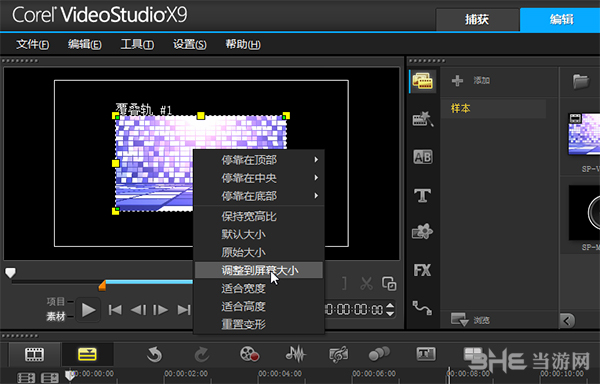Image resolution: width=600 pixels, height=384 pixels.
Task: Click the 00:00:02:00 ruler mark
Action: [186, 374]
